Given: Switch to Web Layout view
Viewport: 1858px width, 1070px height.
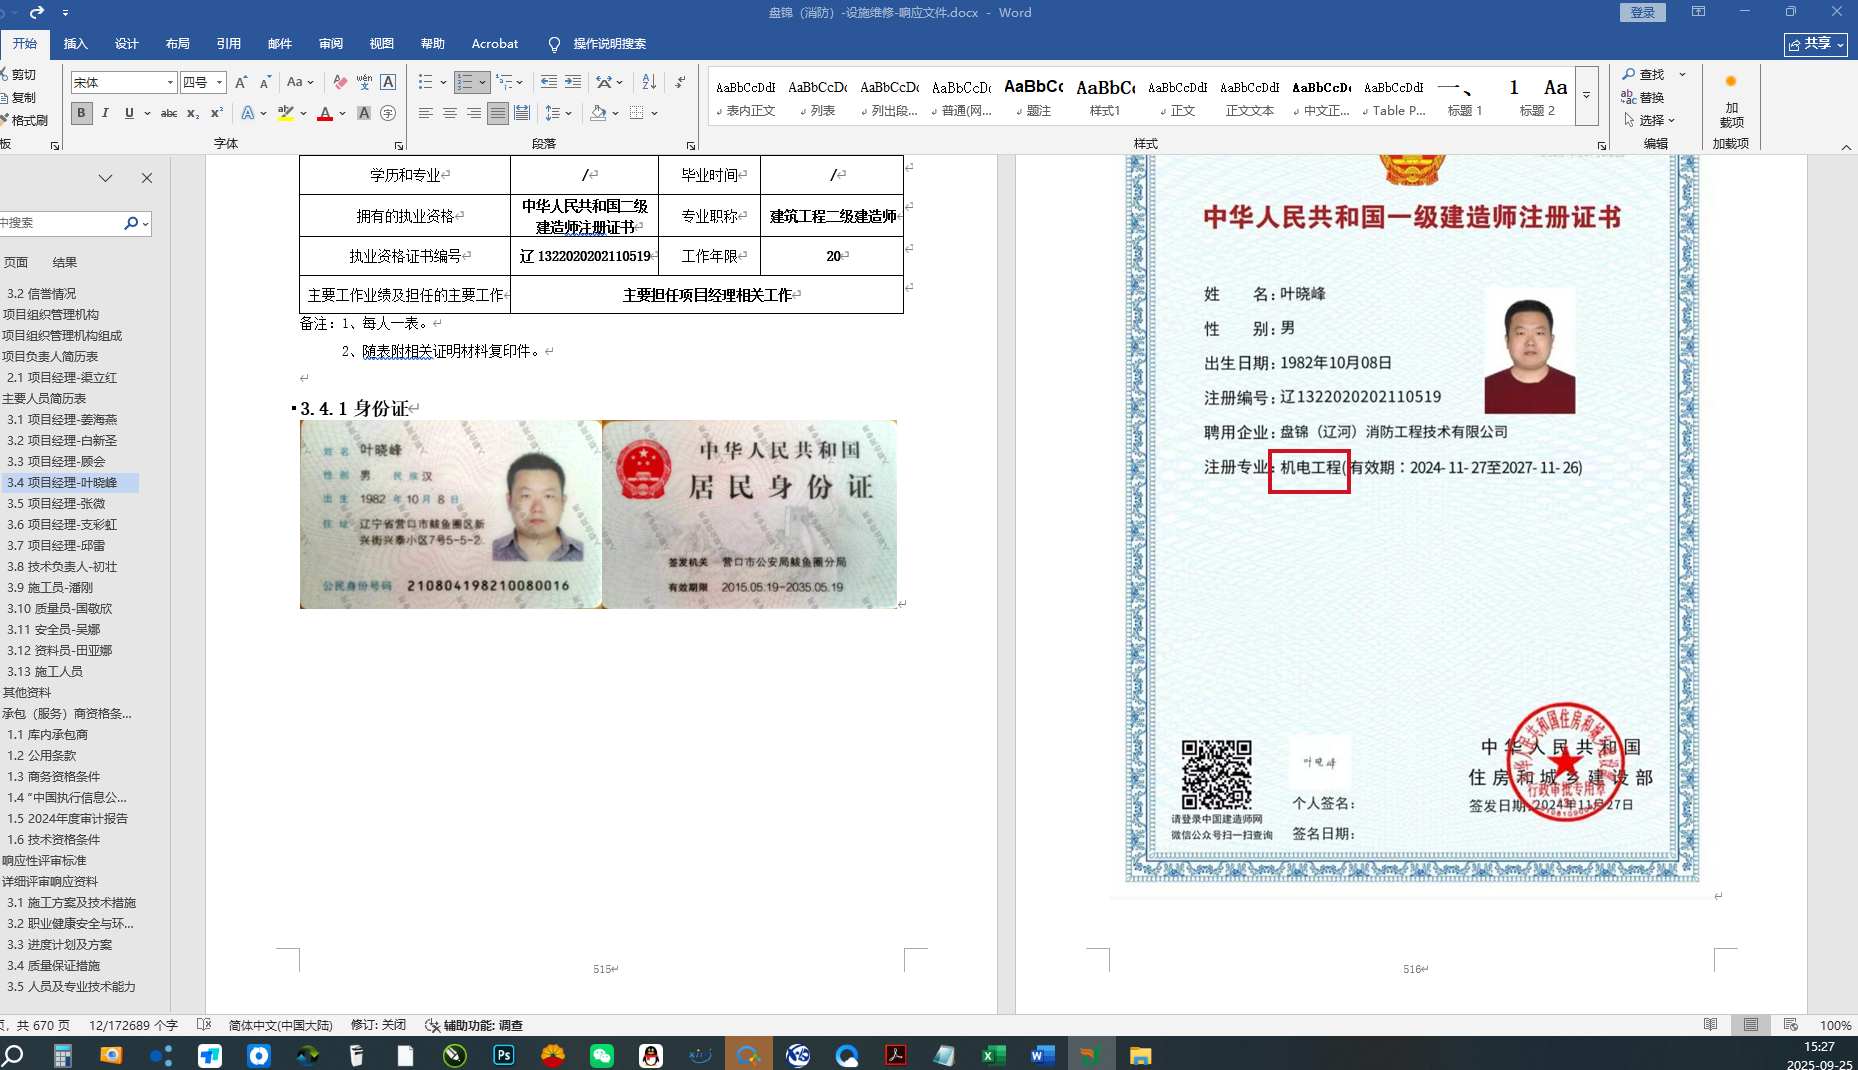Looking at the screenshot, I should [x=1791, y=1025].
